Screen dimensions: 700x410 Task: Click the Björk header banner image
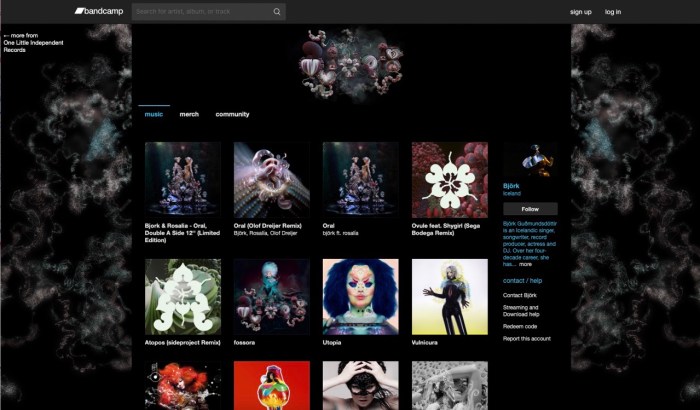click(x=351, y=63)
